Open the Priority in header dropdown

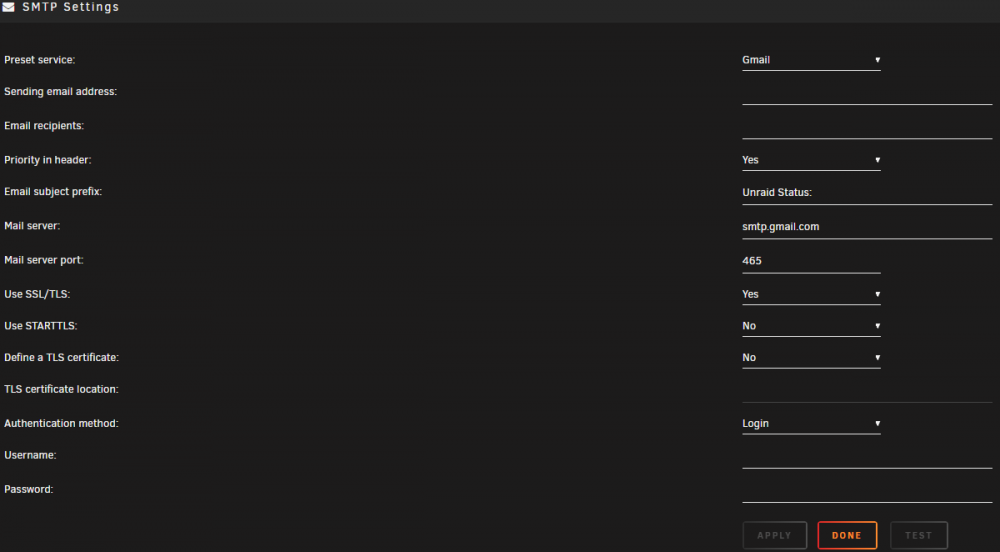[x=811, y=160]
